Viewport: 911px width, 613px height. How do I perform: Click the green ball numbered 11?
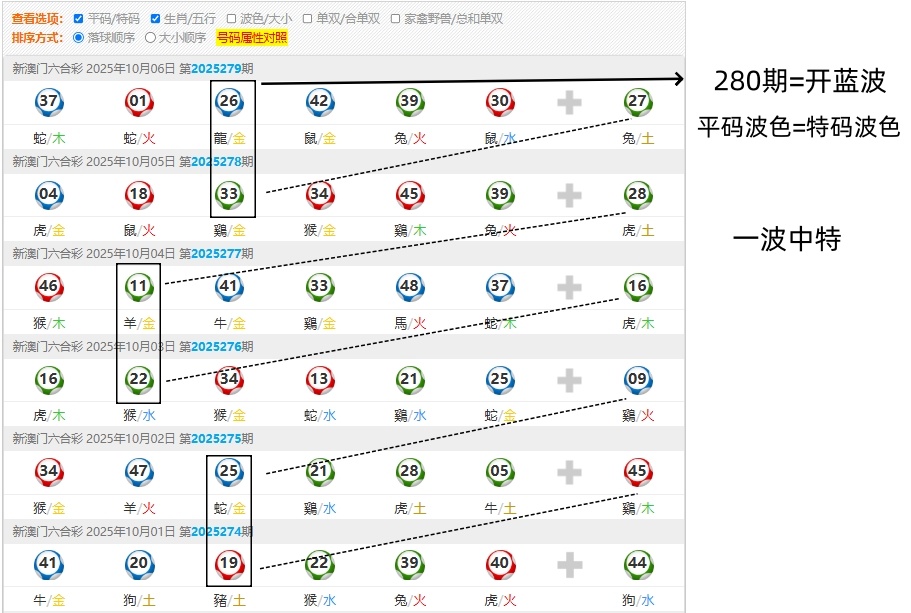[139, 287]
